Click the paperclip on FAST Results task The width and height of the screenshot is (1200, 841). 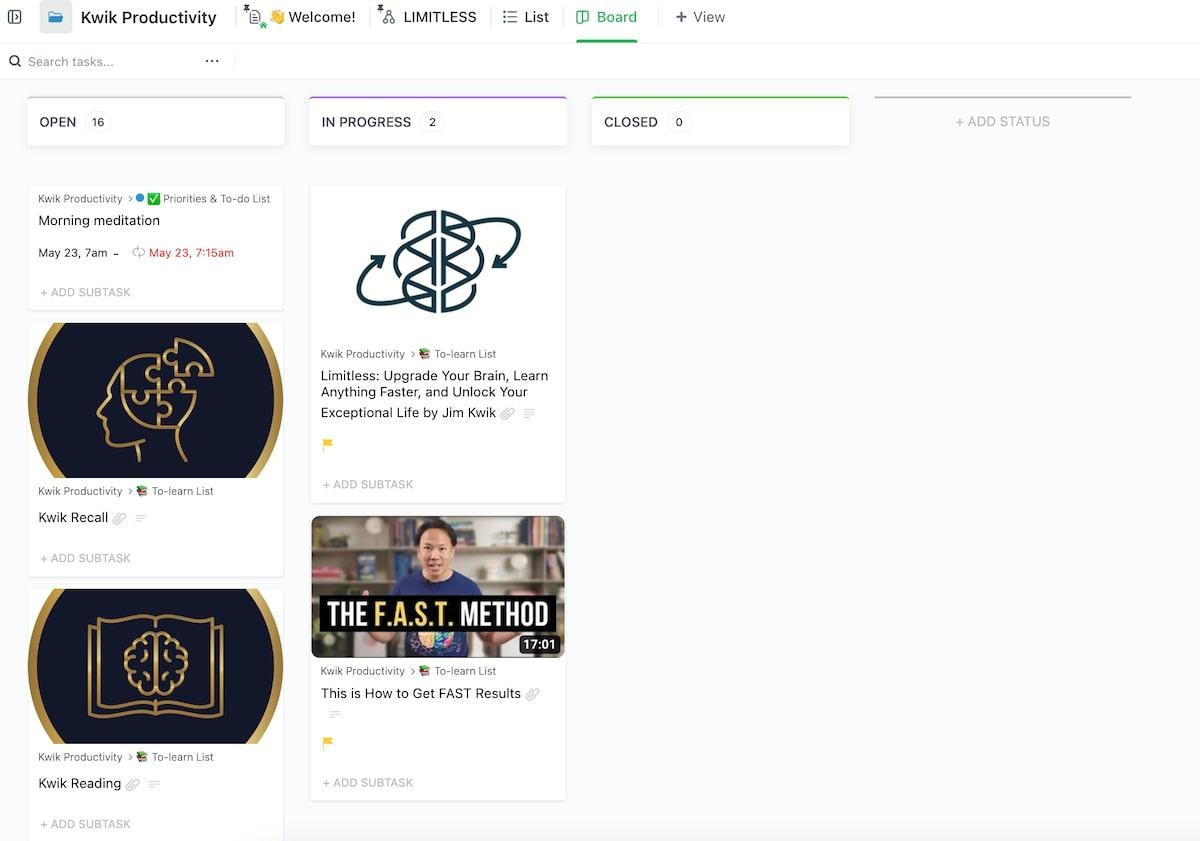click(x=533, y=694)
